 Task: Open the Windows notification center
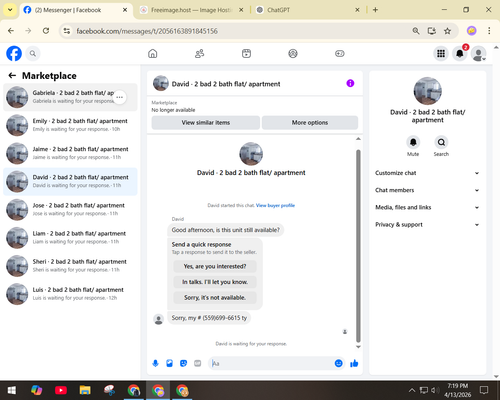click(x=484, y=390)
